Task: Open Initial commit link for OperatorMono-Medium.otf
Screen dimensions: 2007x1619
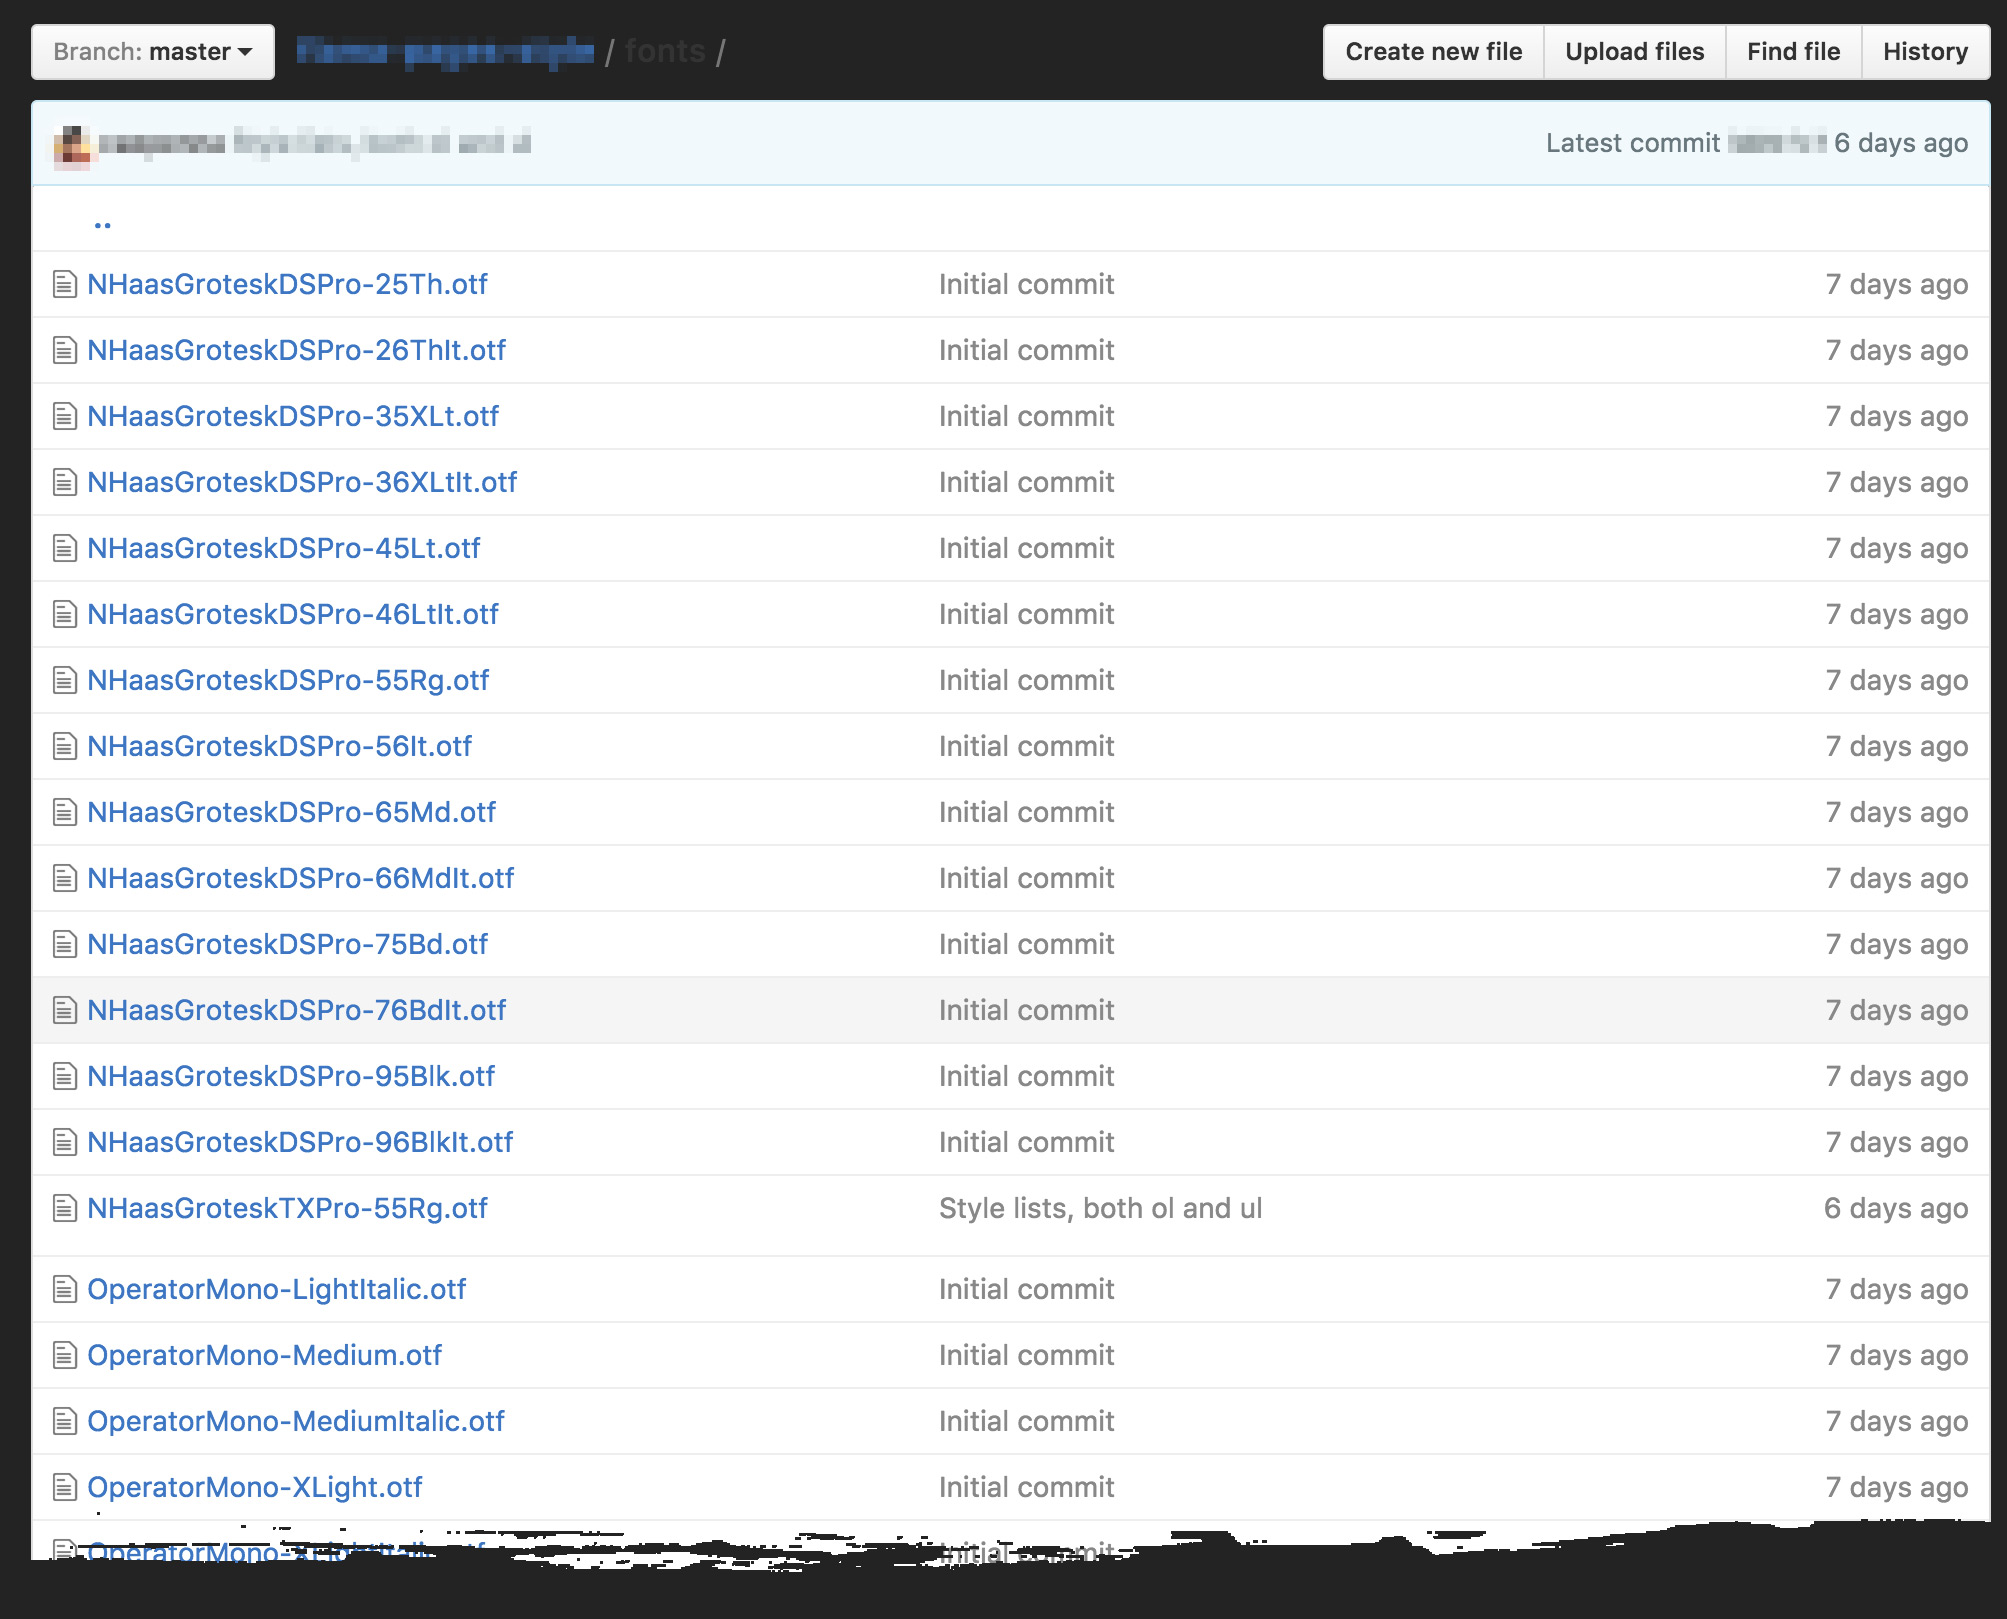Action: tap(1026, 1356)
